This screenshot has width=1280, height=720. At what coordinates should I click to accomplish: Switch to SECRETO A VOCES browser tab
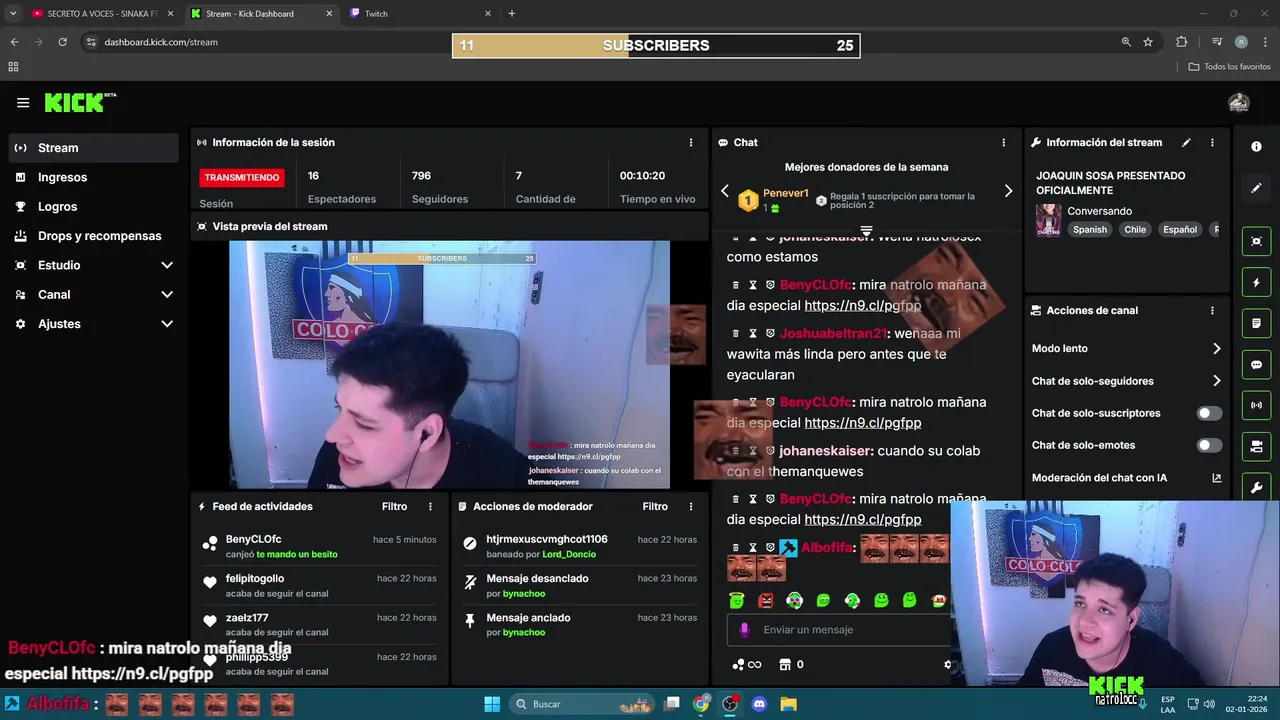click(x=102, y=14)
